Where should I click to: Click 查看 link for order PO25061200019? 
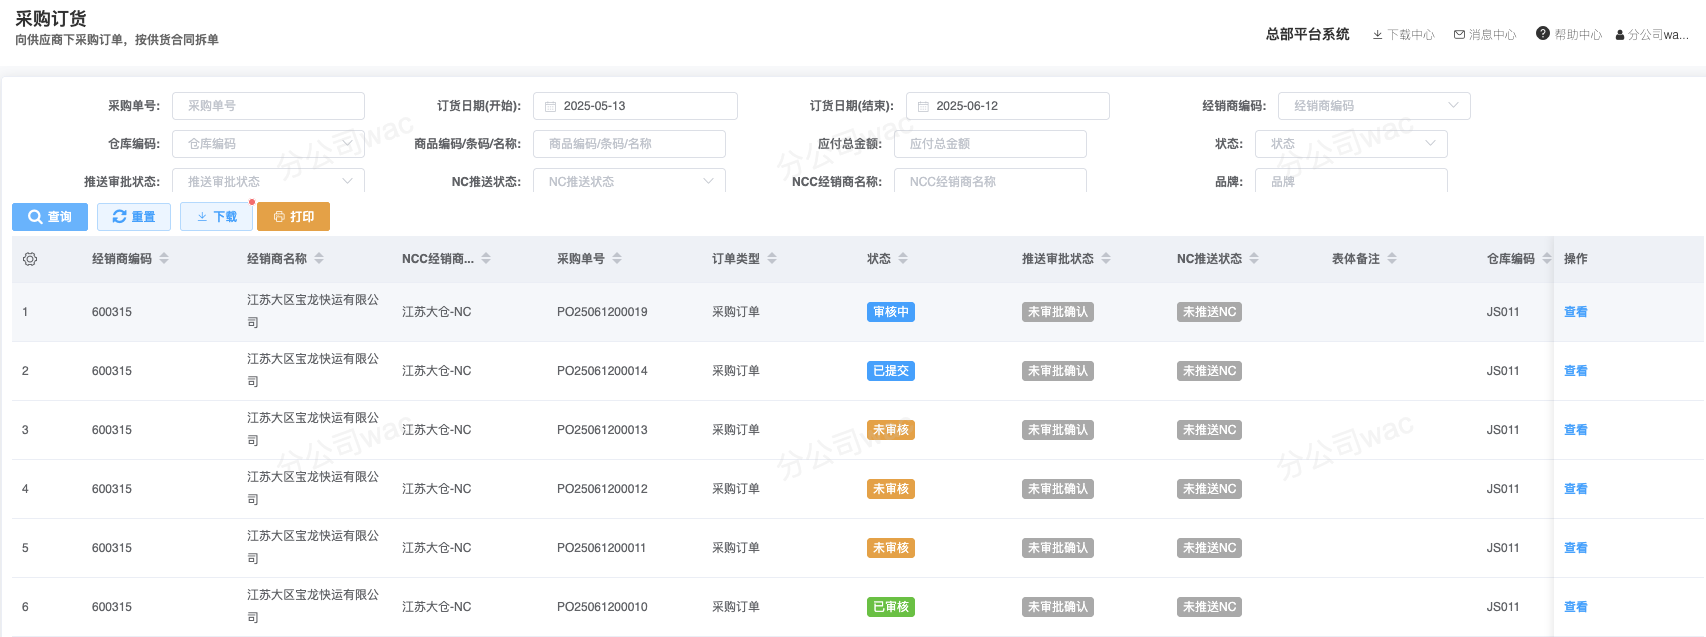1575,312
